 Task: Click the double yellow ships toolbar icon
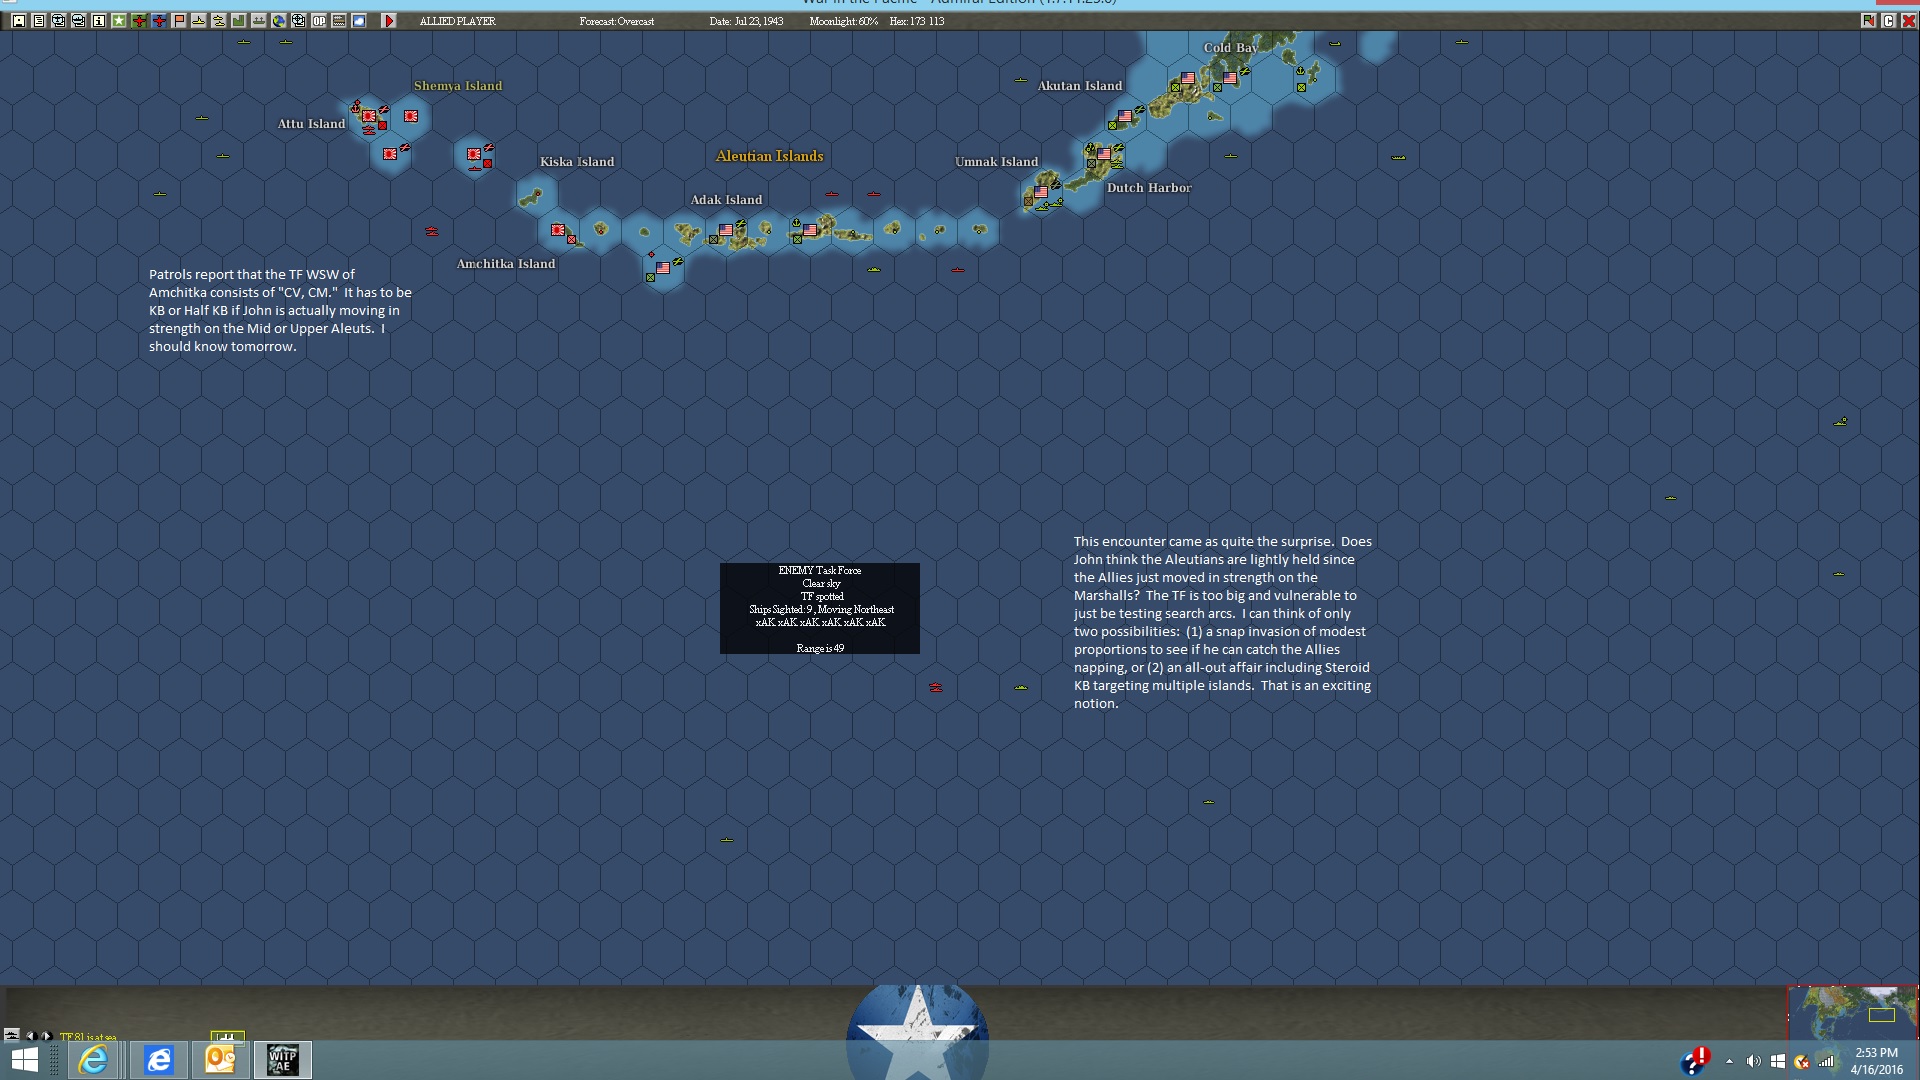coord(219,21)
